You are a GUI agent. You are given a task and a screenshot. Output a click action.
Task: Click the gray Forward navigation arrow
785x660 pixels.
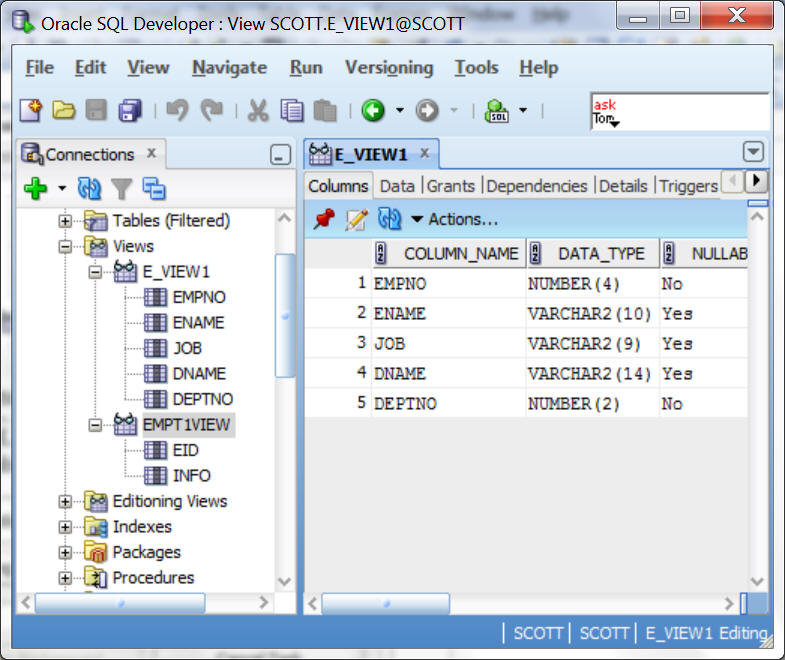[427, 110]
